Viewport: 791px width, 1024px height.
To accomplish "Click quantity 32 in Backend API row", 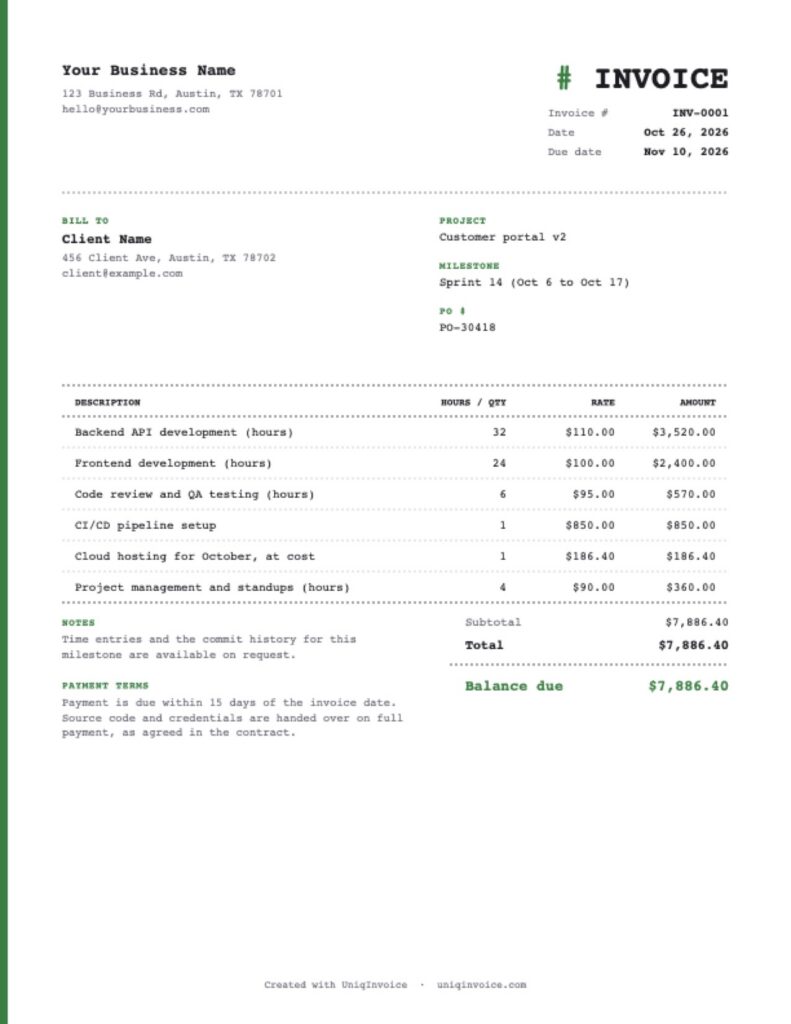I will [499, 432].
